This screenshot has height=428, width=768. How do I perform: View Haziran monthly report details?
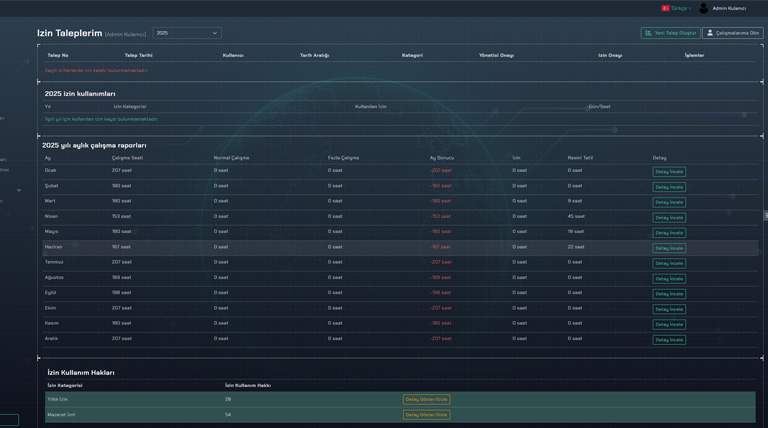[669, 248]
